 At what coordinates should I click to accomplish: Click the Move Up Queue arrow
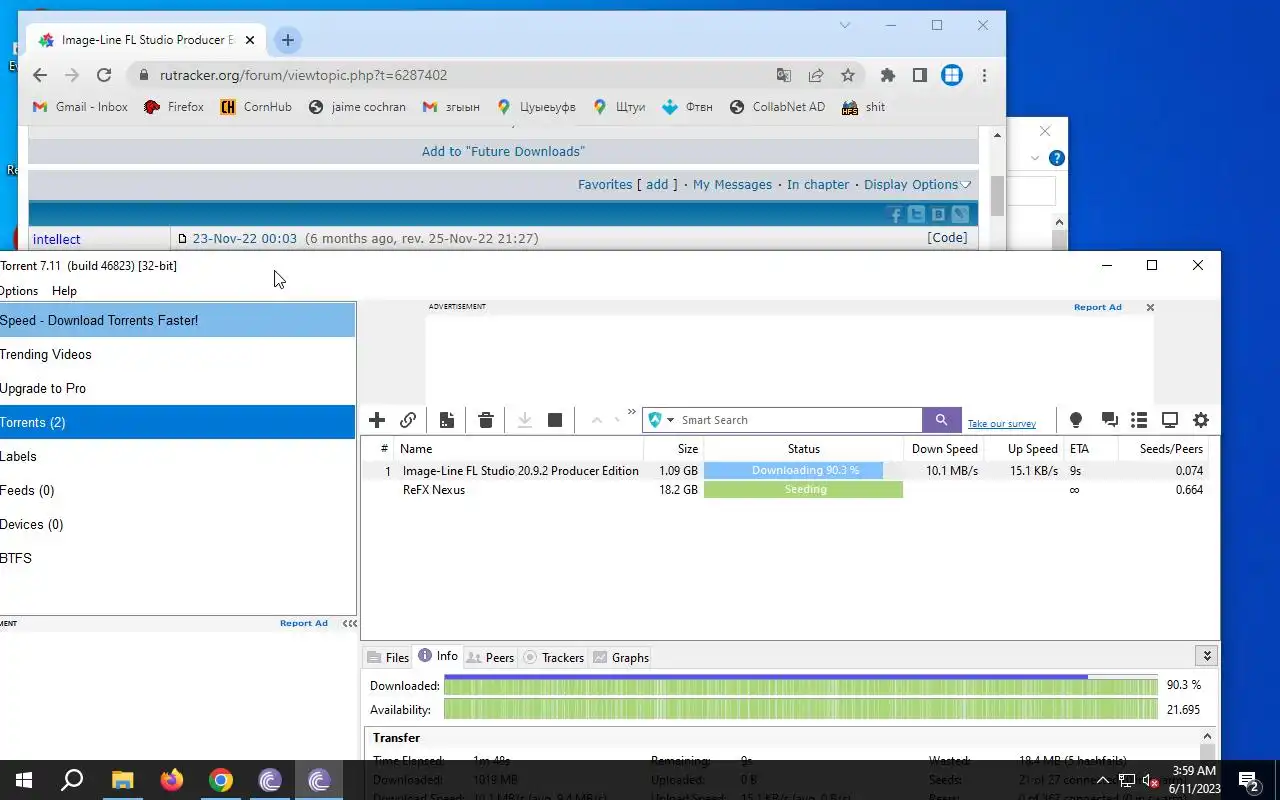click(x=597, y=420)
